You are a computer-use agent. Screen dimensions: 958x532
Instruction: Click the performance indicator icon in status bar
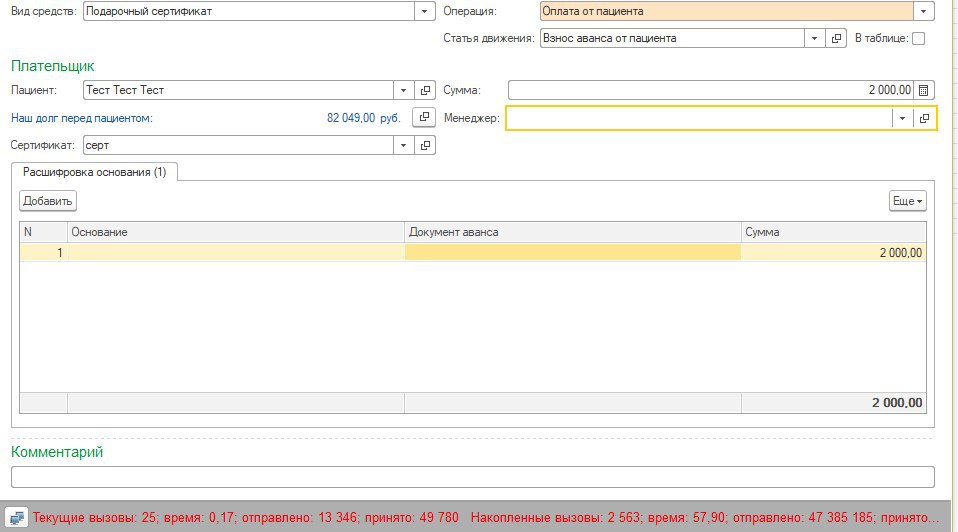[16, 517]
